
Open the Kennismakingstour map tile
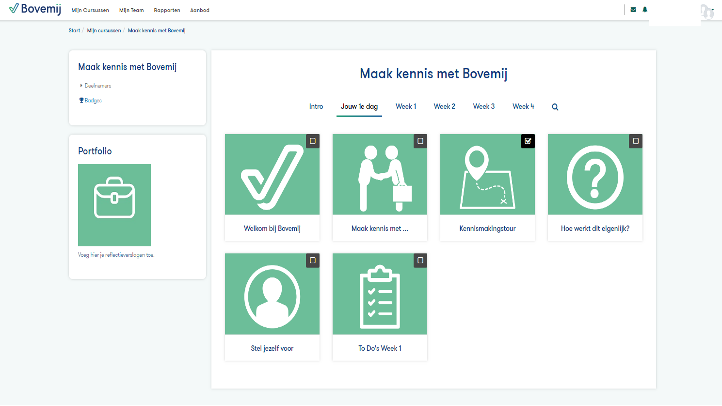(x=487, y=175)
